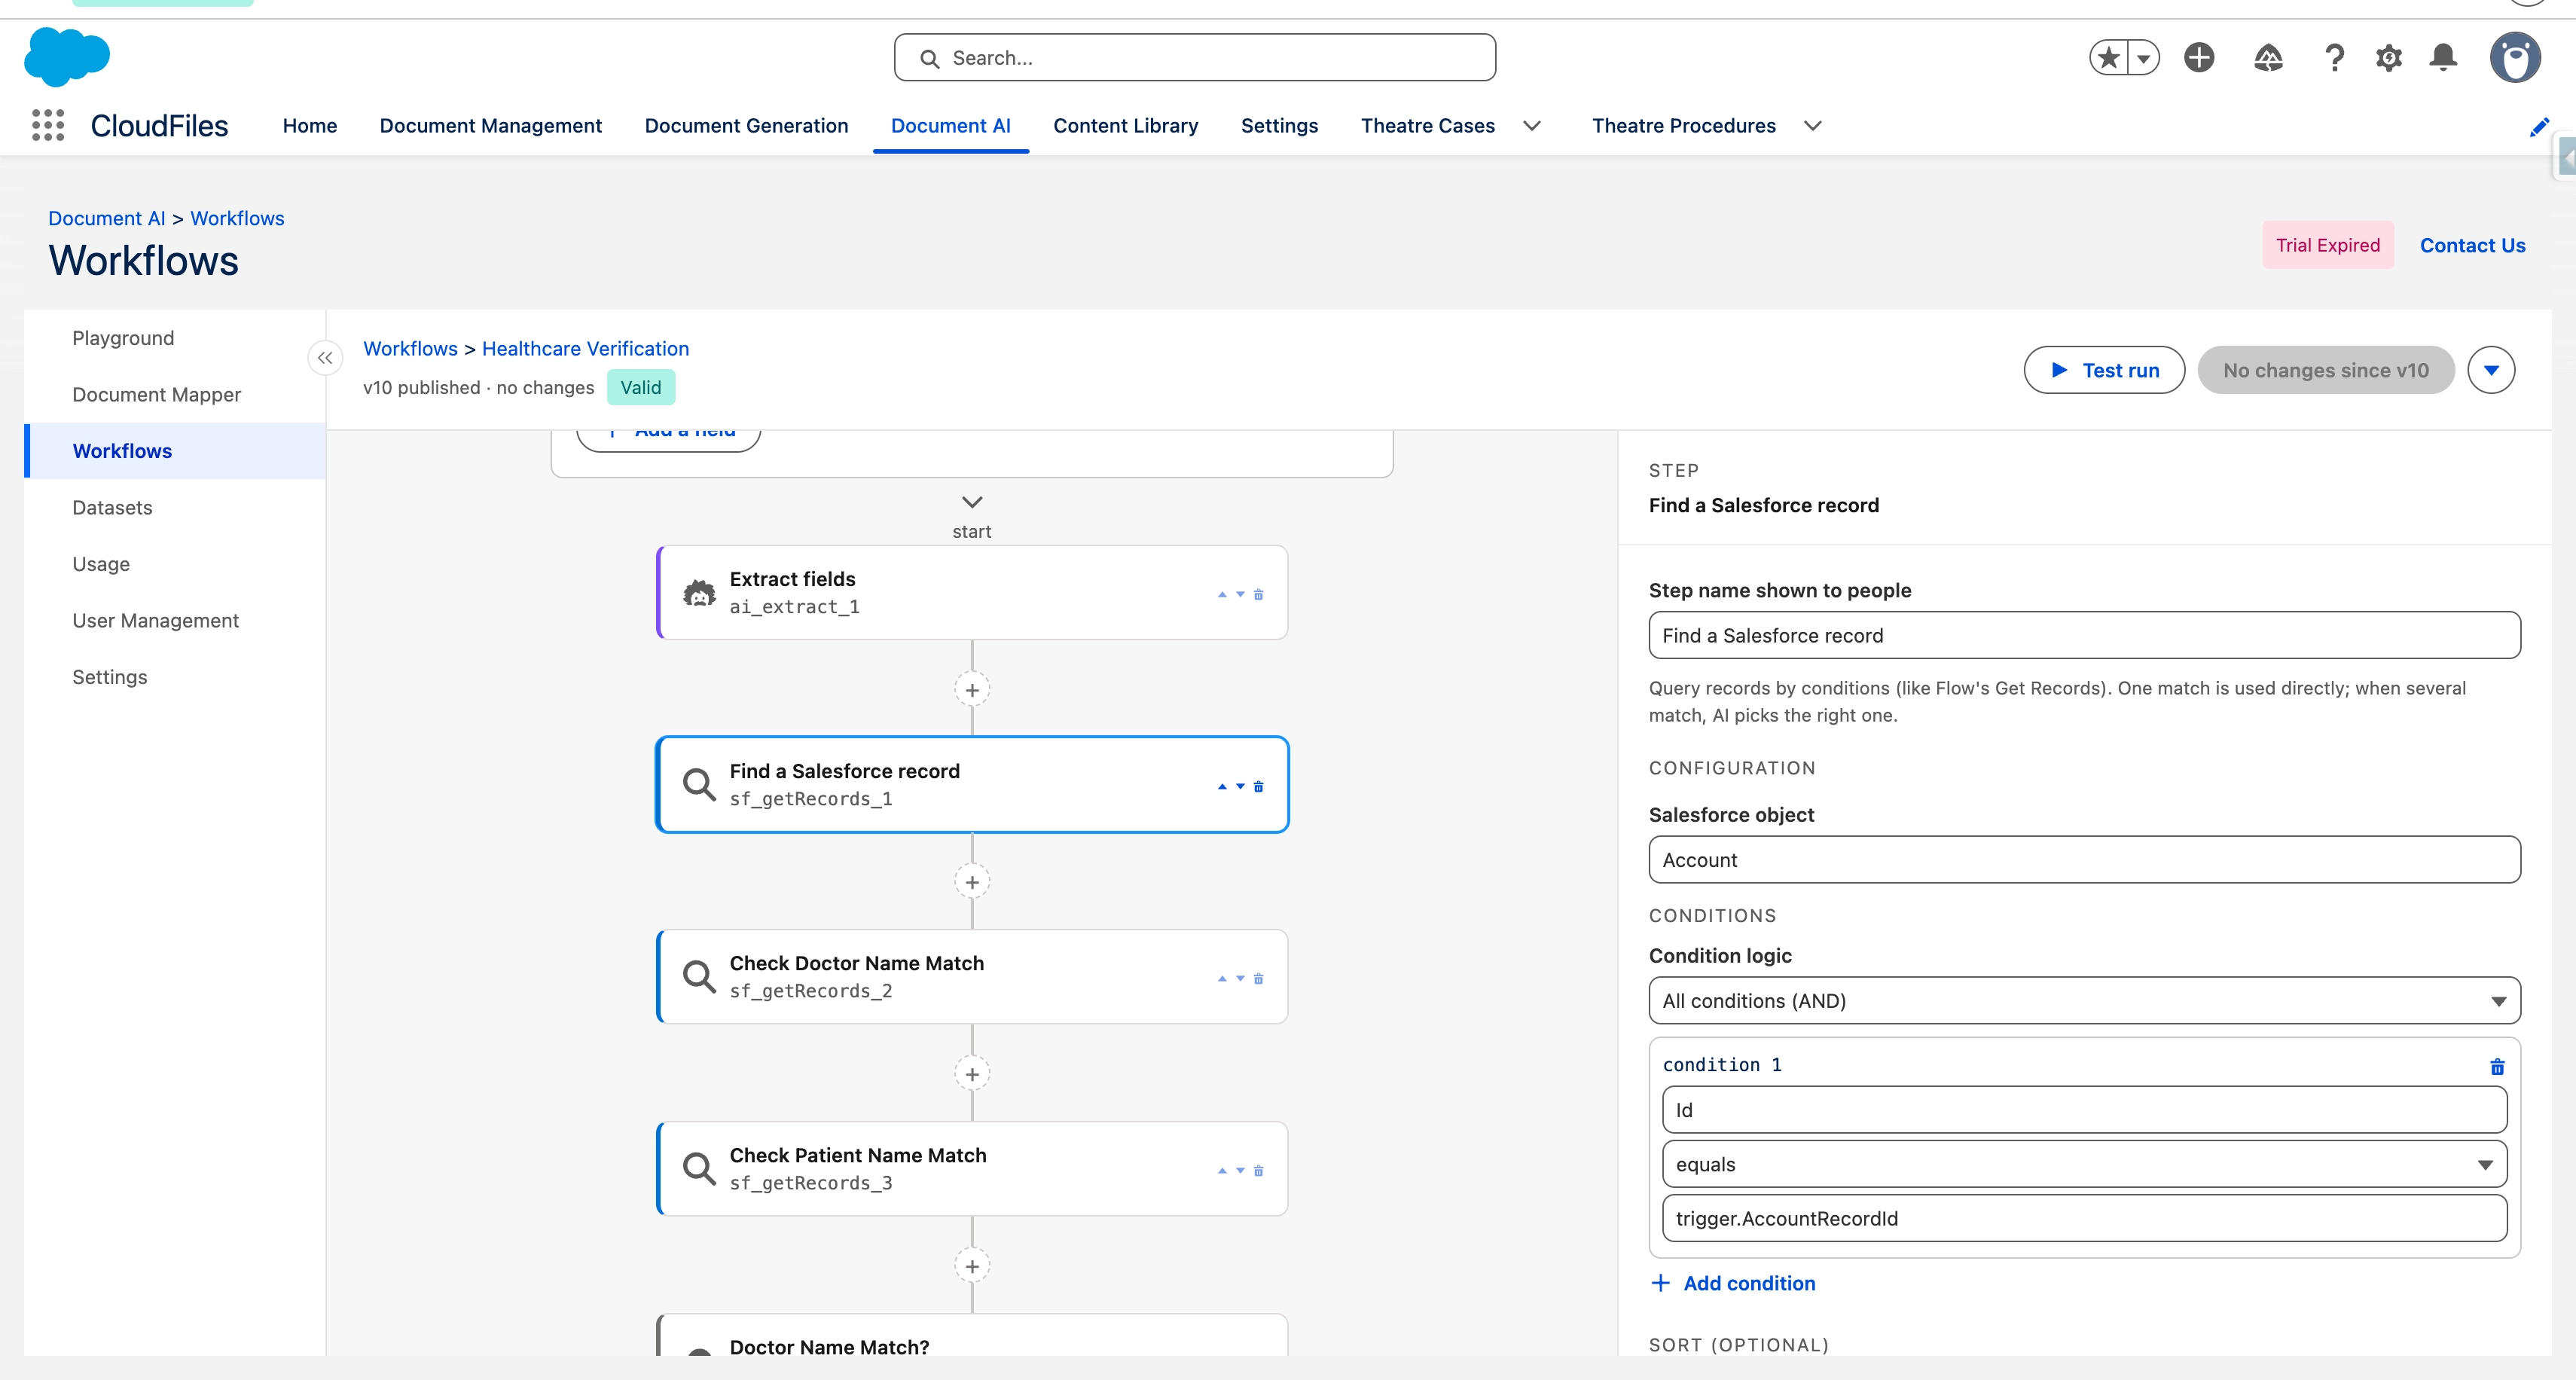Delete condition 1 with trash icon
This screenshot has height=1380, width=2576.
(2497, 1067)
